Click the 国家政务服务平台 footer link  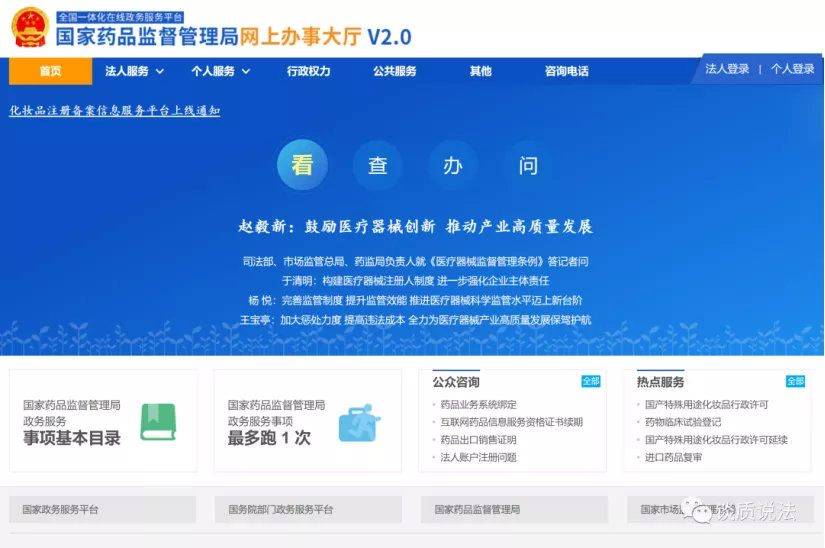[x=61, y=510]
